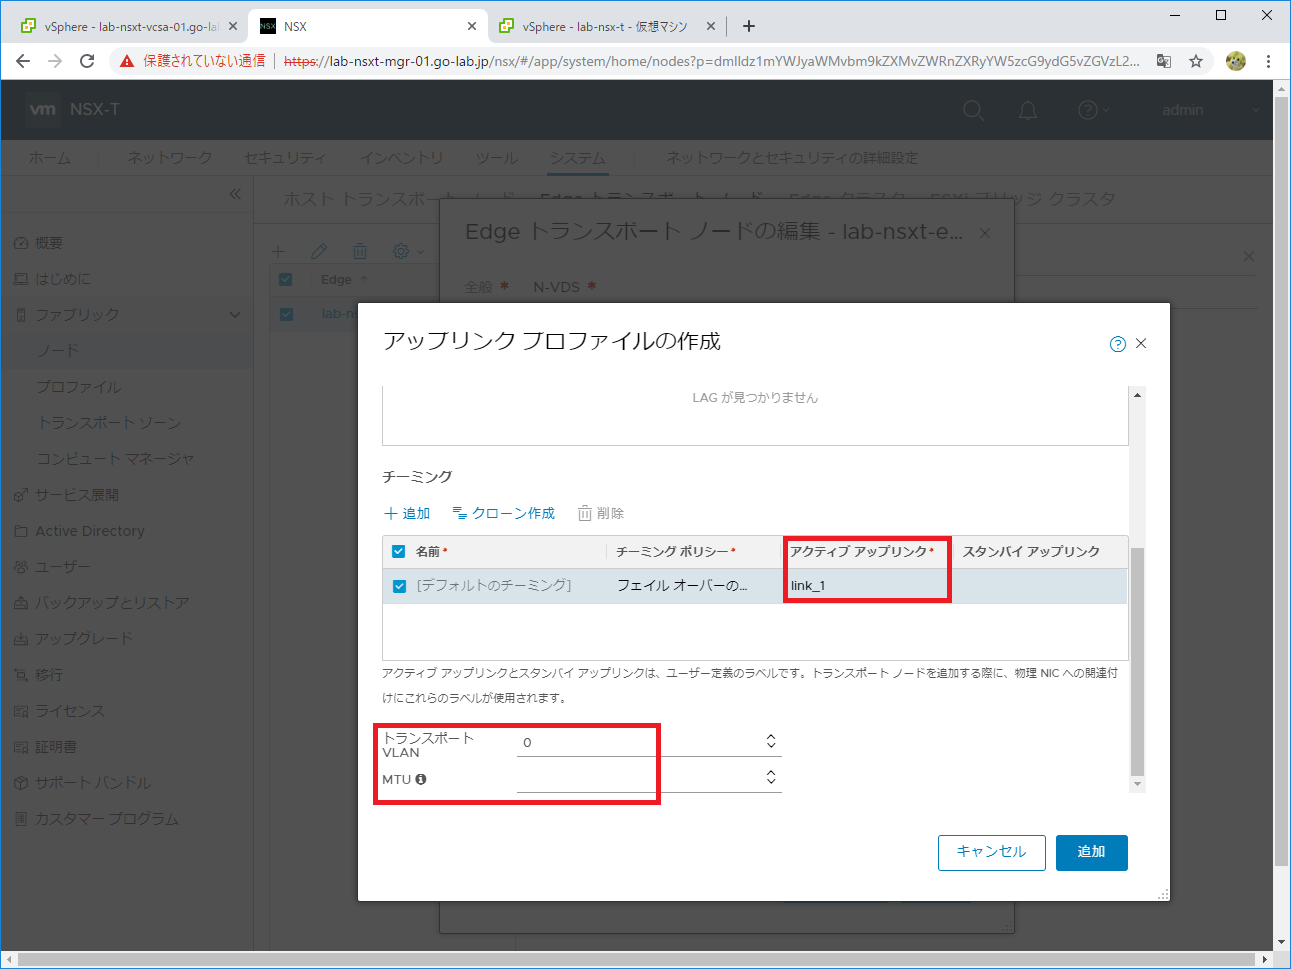1291x969 pixels.
Task: Open the admin user dropdown
Action: [1211, 110]
